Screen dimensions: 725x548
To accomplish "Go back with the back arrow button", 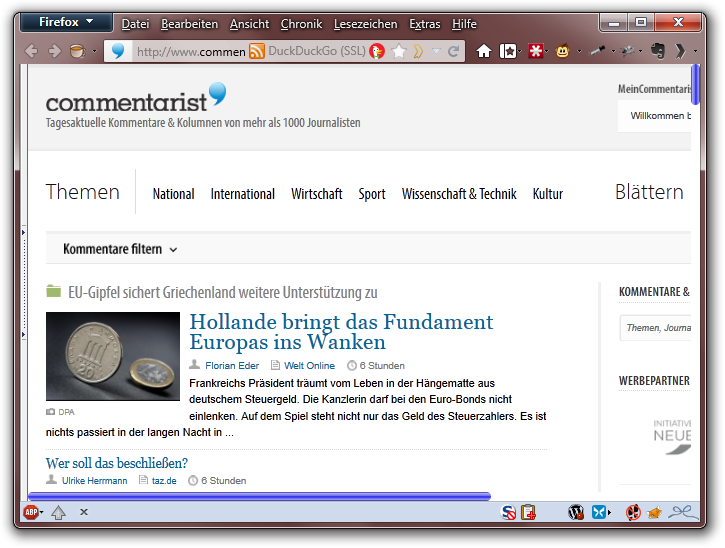I will click(29, 51).
